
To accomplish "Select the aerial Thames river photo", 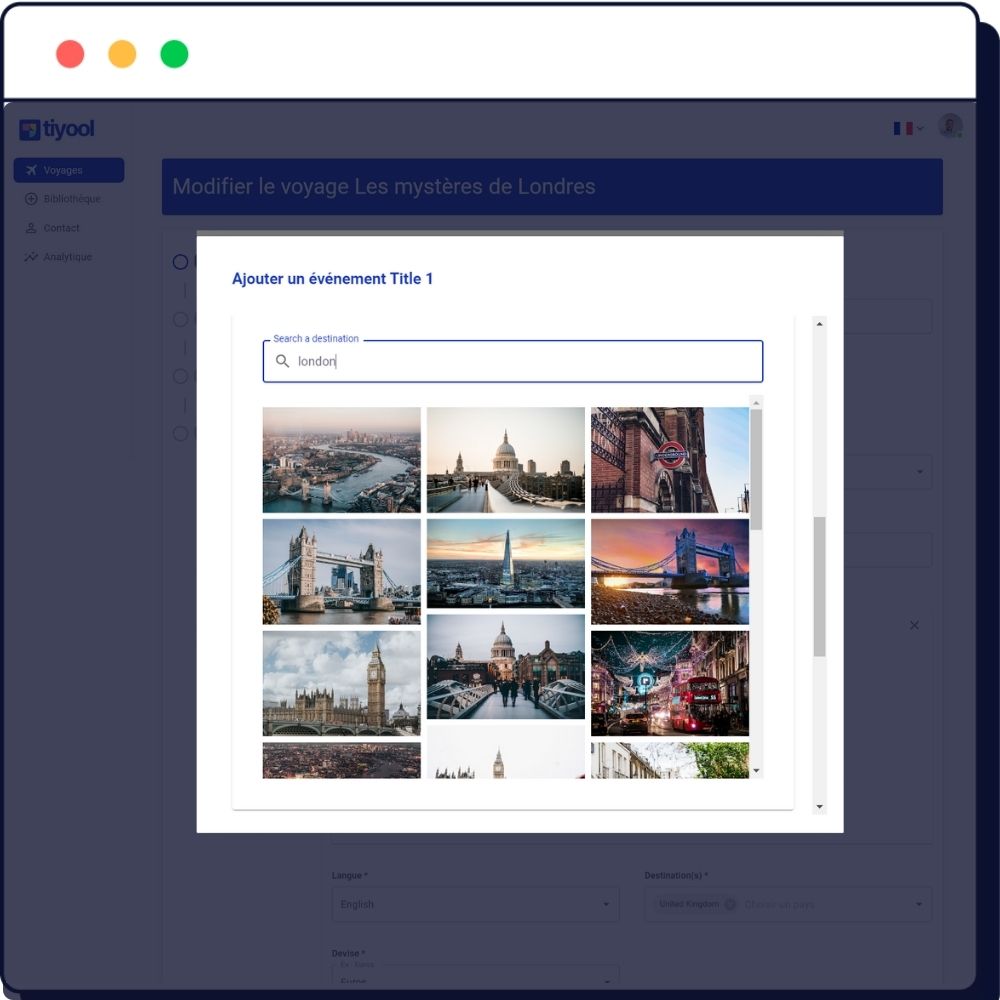I will tap(342, 460).
